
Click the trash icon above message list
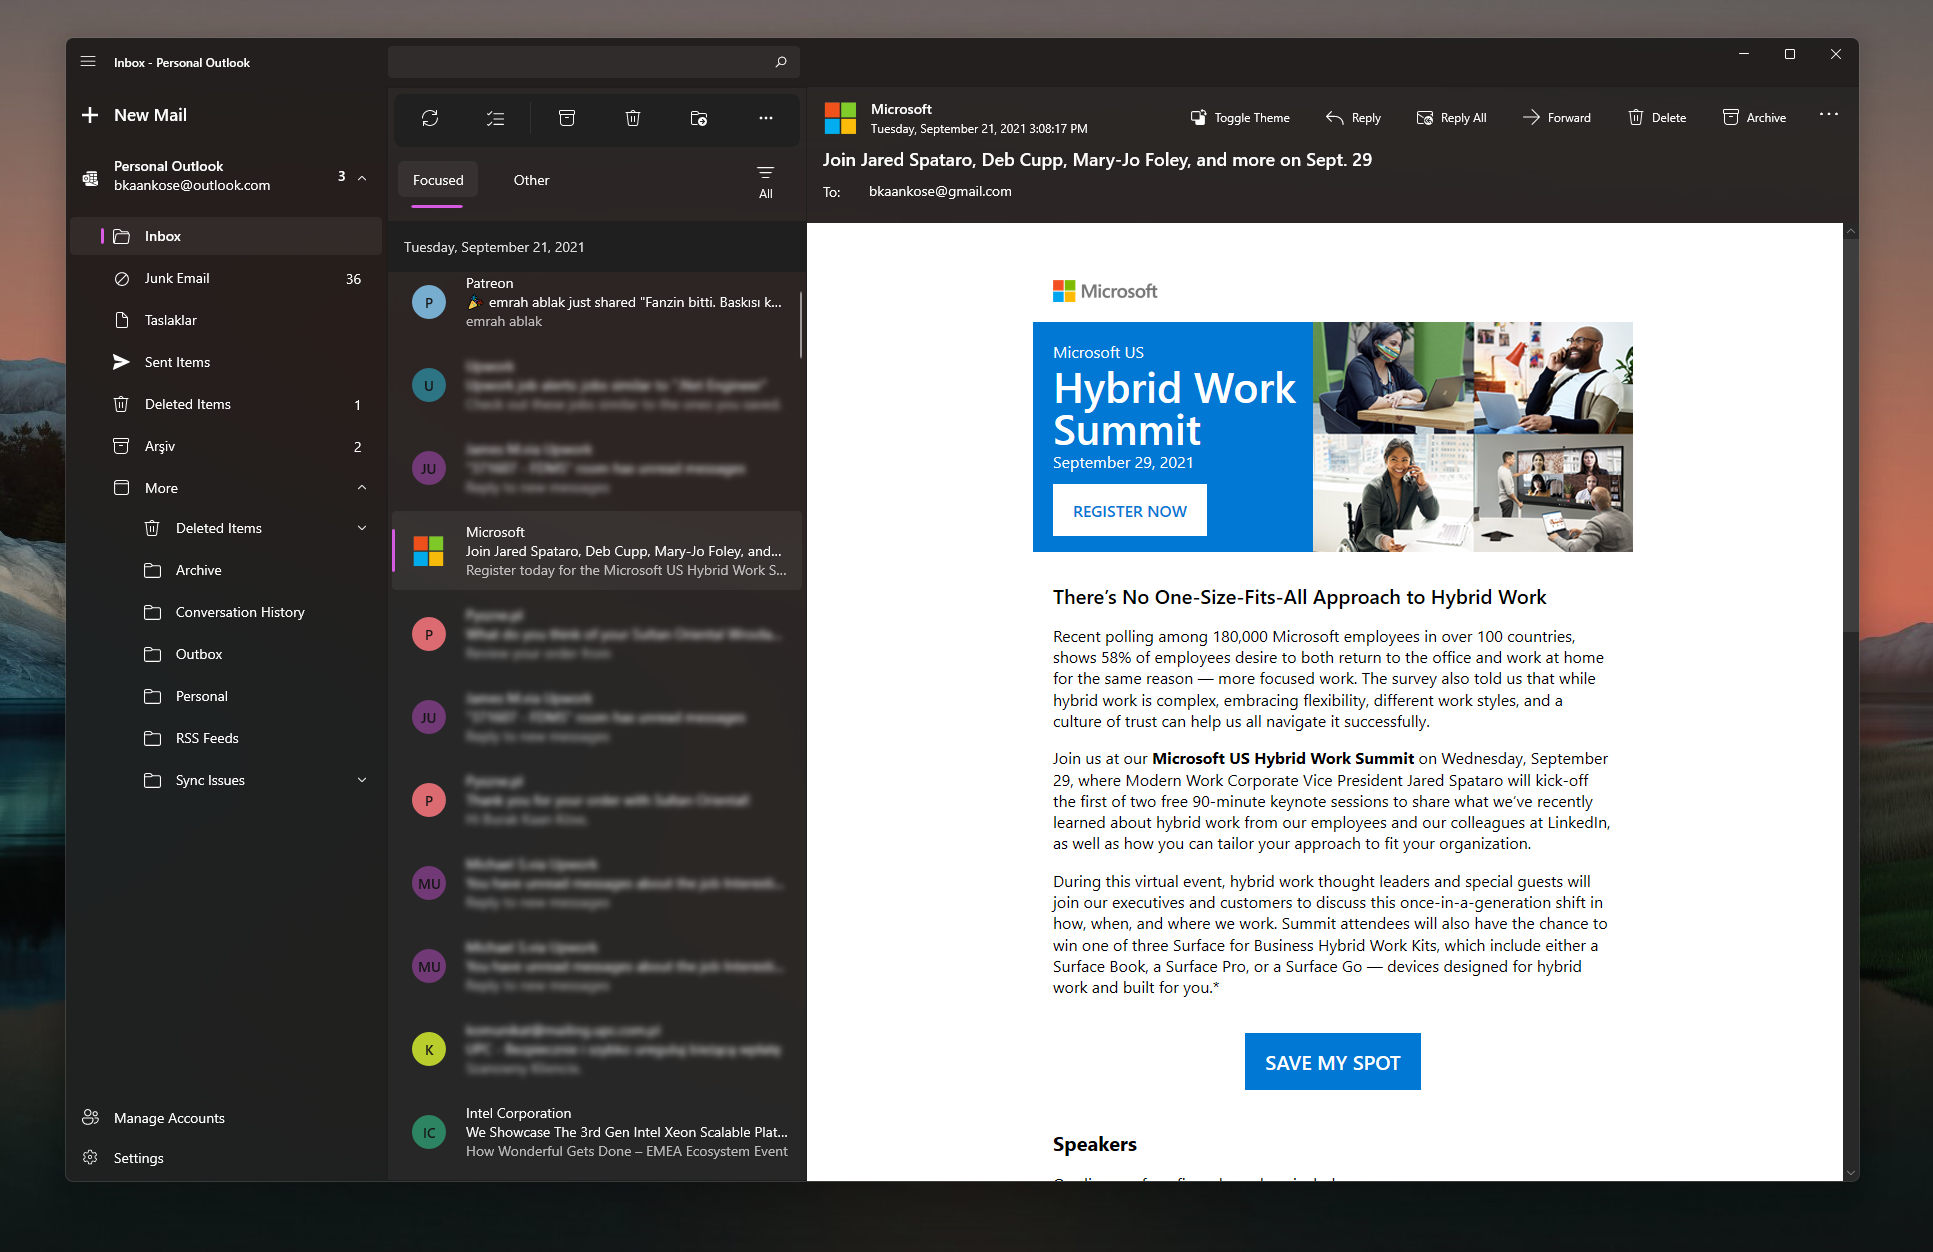tap(633, 118)
